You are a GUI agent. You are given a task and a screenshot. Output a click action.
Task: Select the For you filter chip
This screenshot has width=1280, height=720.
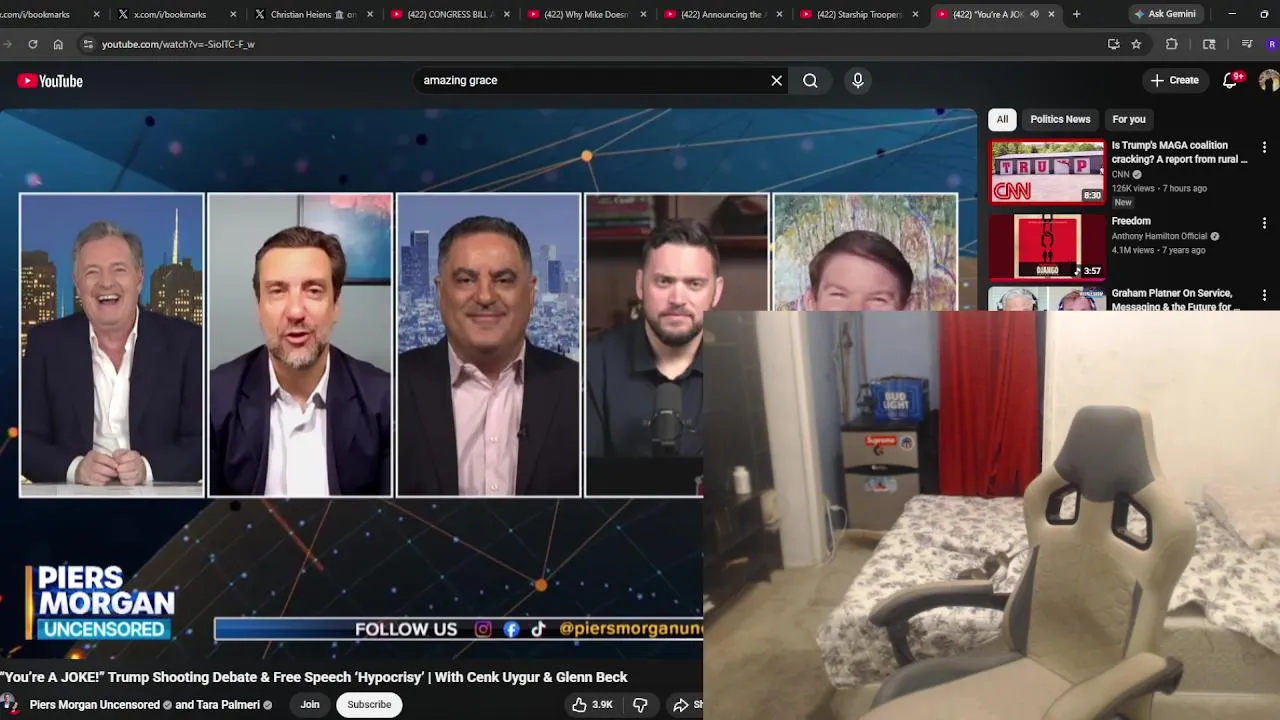point(1129,119)
